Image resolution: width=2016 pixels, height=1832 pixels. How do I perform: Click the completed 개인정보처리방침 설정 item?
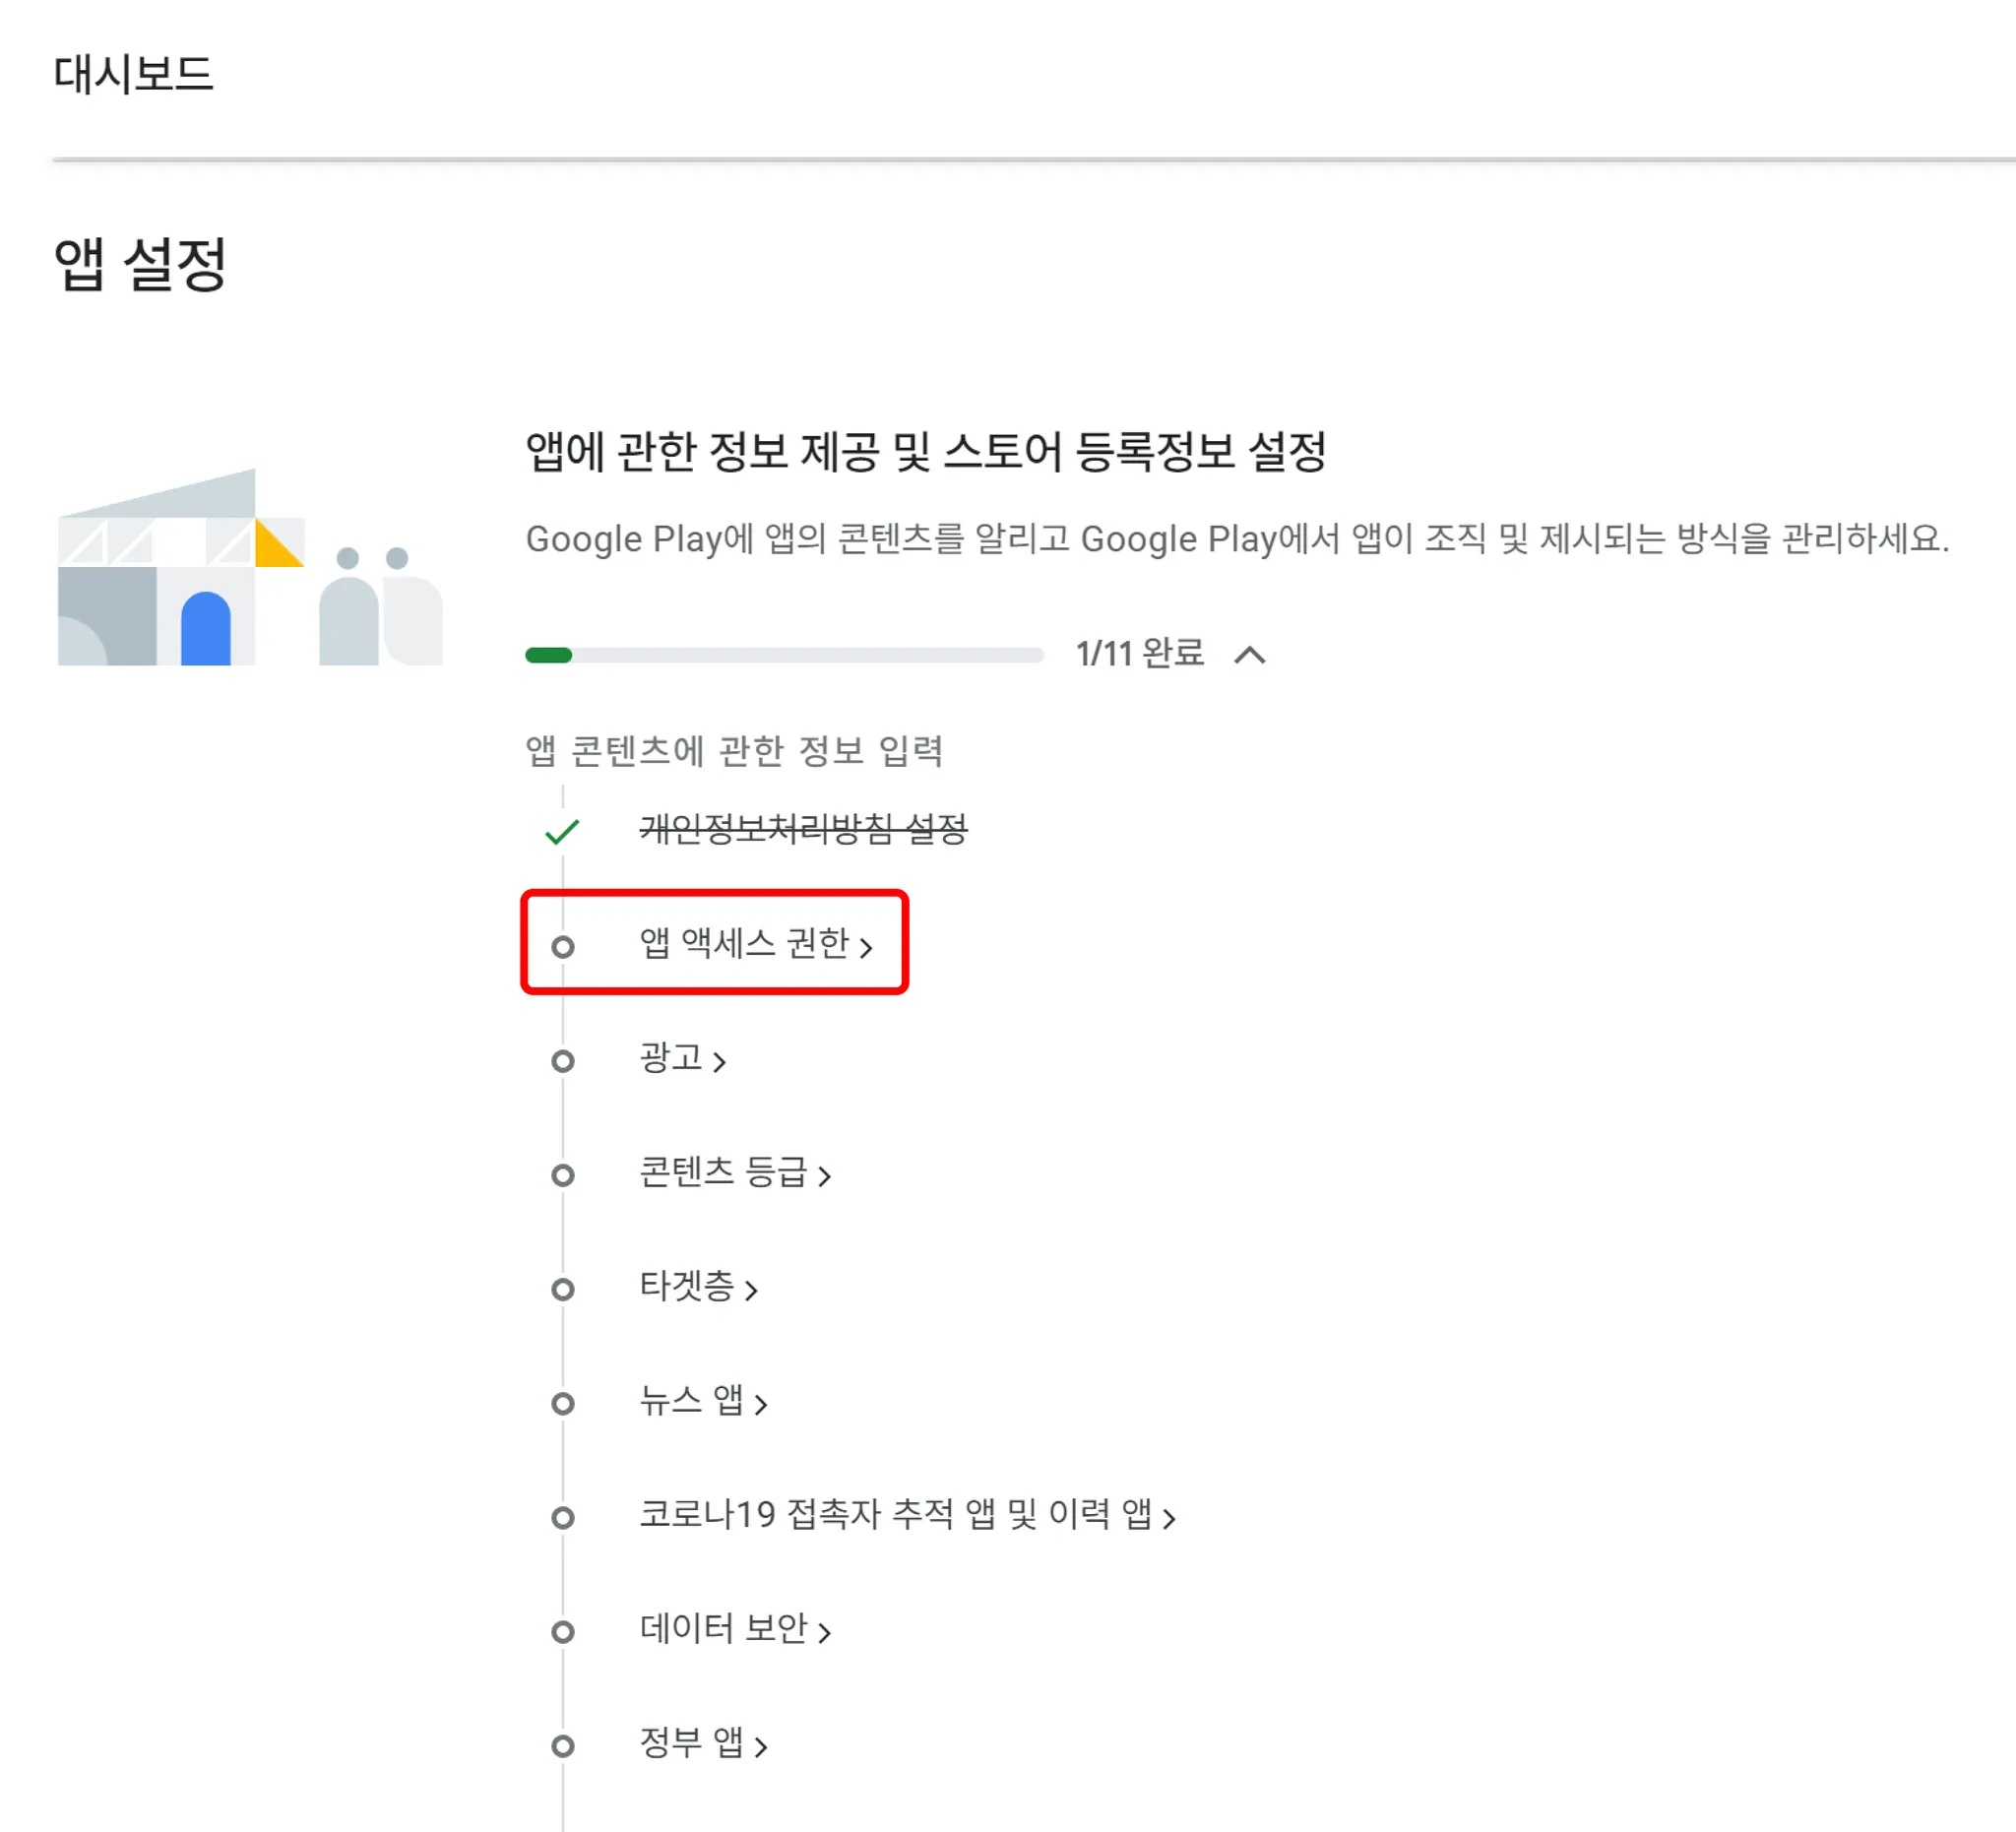click(803, 829)
